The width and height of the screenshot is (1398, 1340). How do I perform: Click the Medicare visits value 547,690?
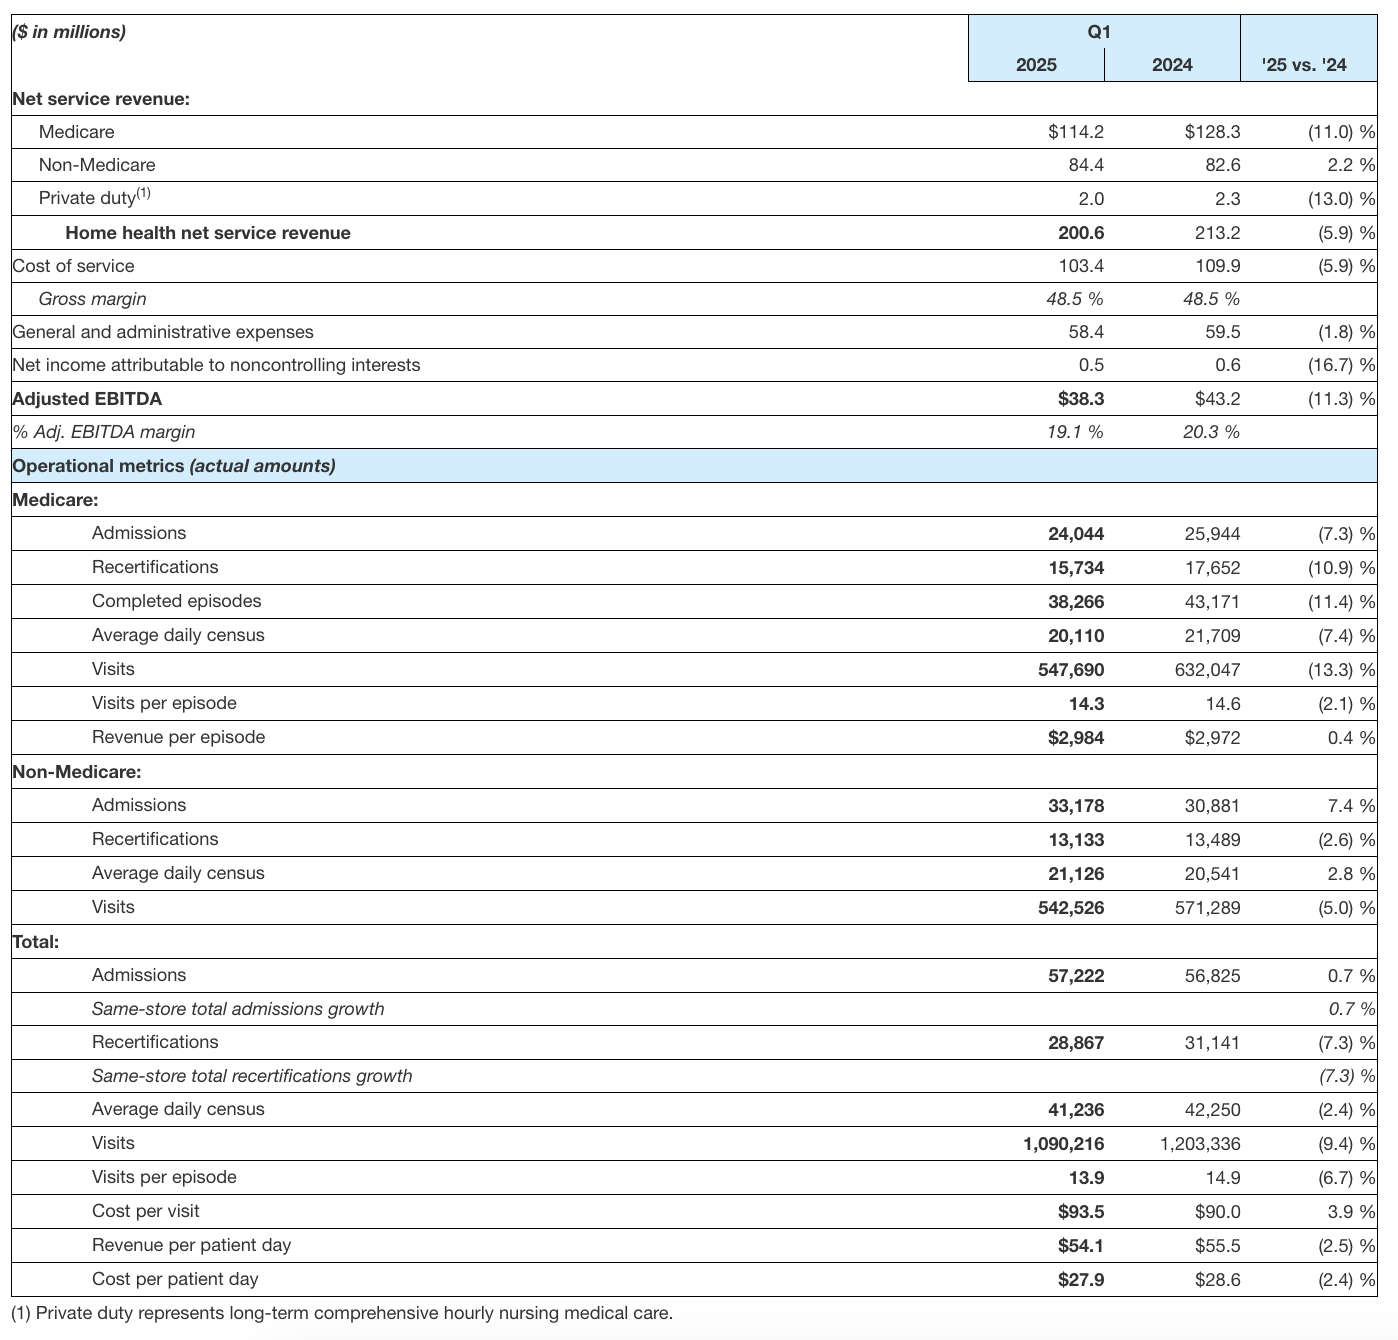click(1071, 669)
